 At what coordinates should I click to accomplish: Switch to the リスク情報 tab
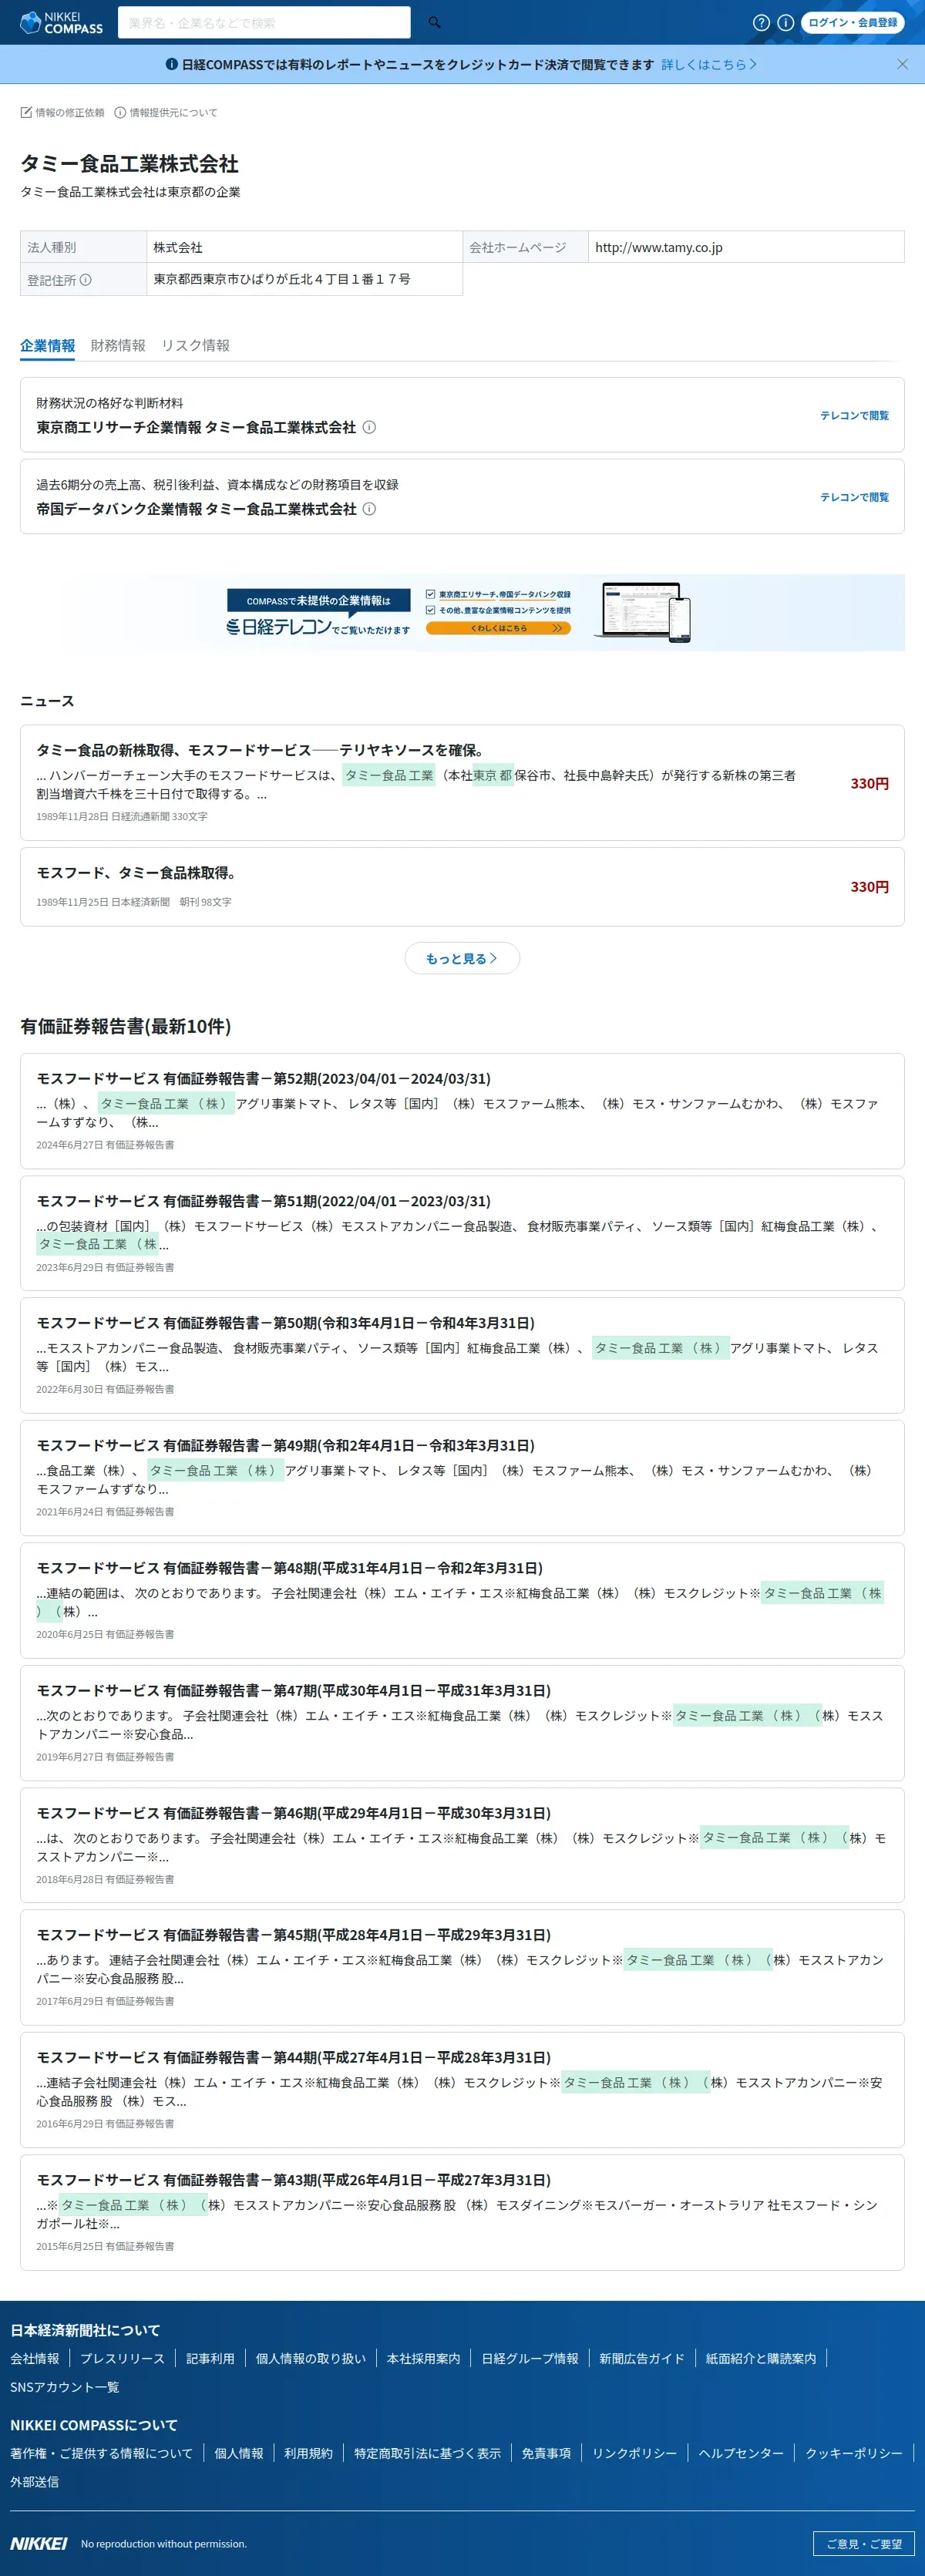coord(195,345)
